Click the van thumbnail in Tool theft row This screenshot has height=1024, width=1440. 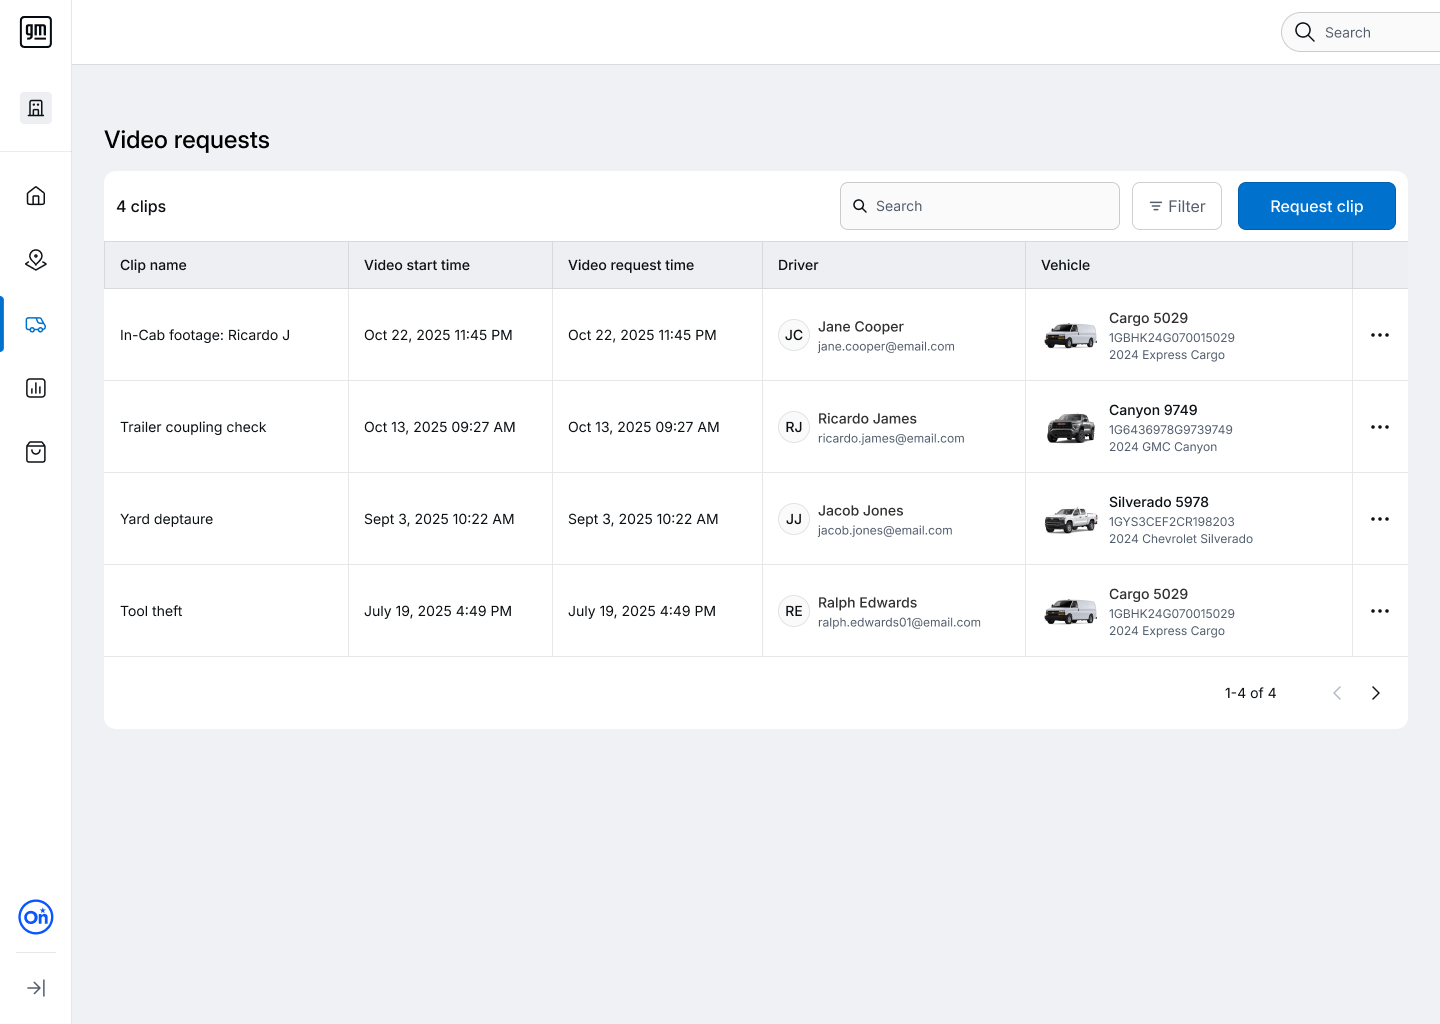(x=1071, y=611)
